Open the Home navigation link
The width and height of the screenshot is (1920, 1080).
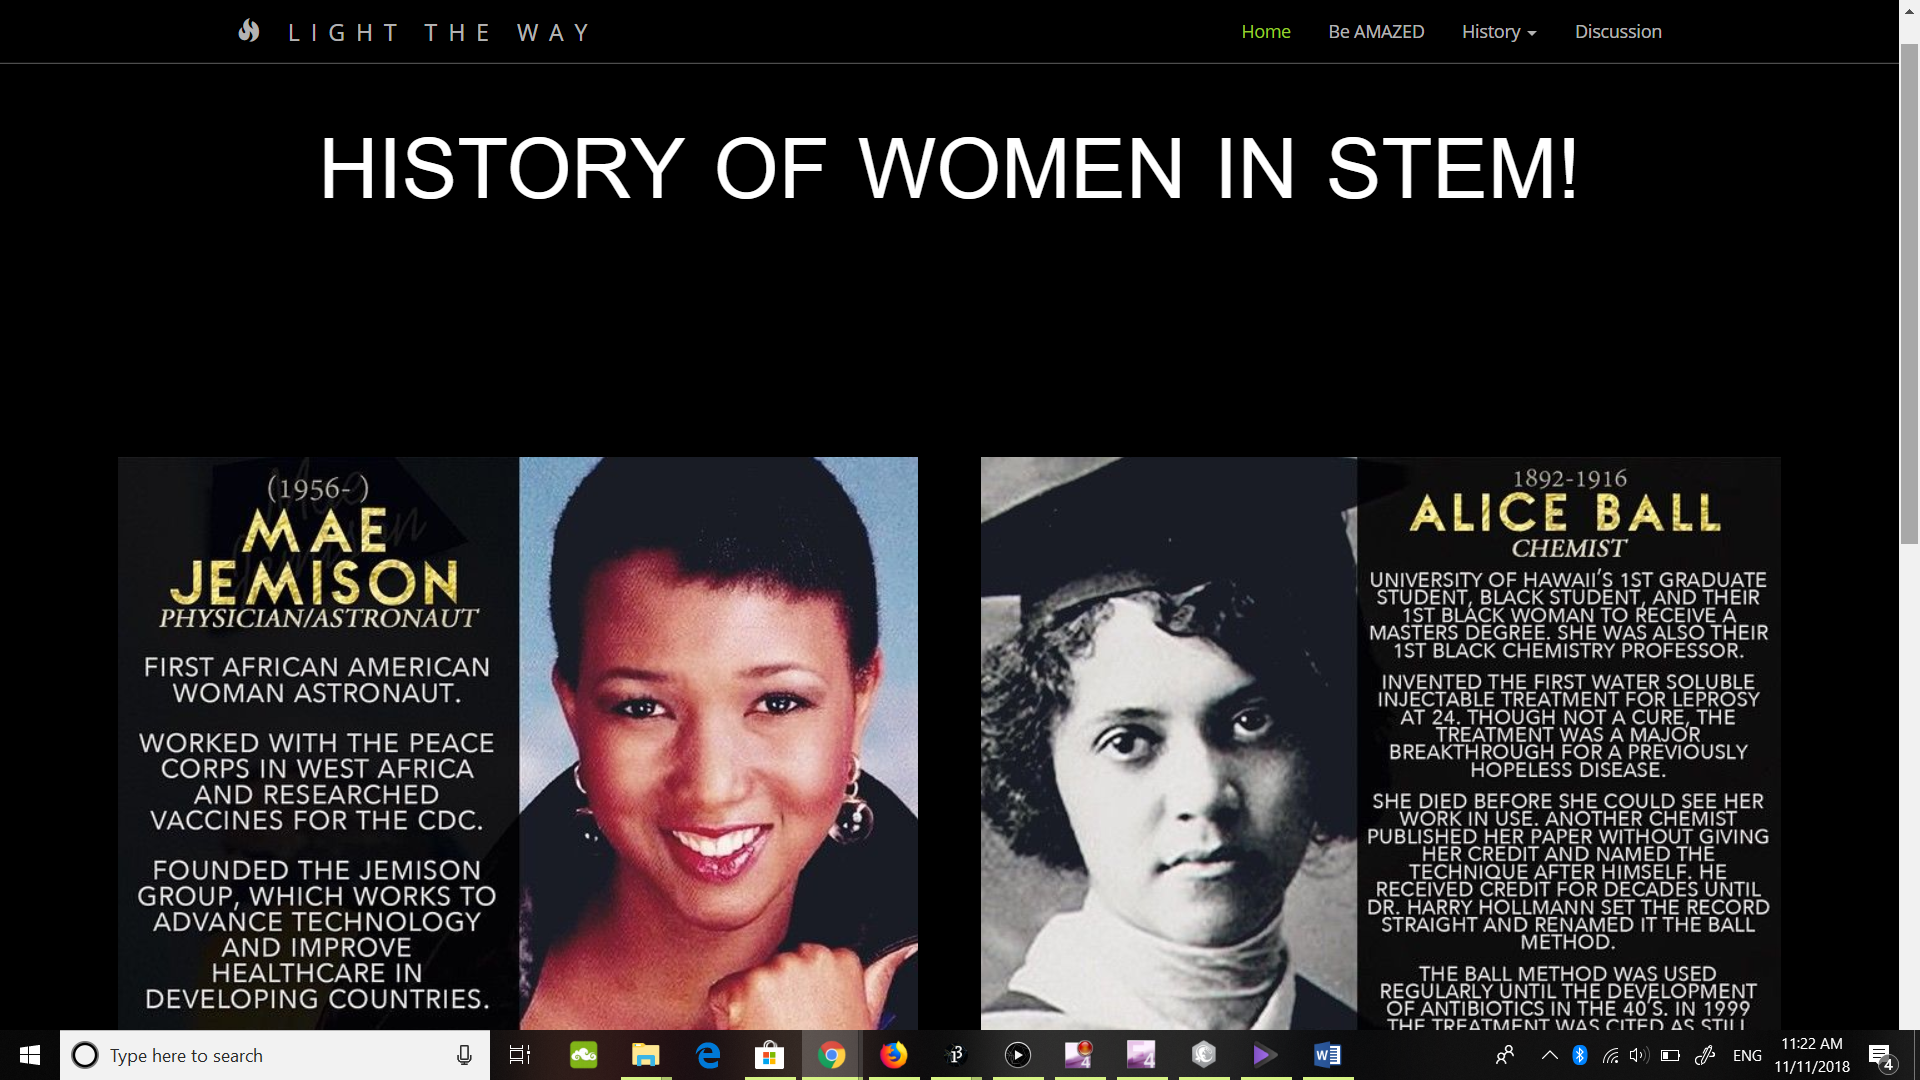click(x=1265, y=32)
